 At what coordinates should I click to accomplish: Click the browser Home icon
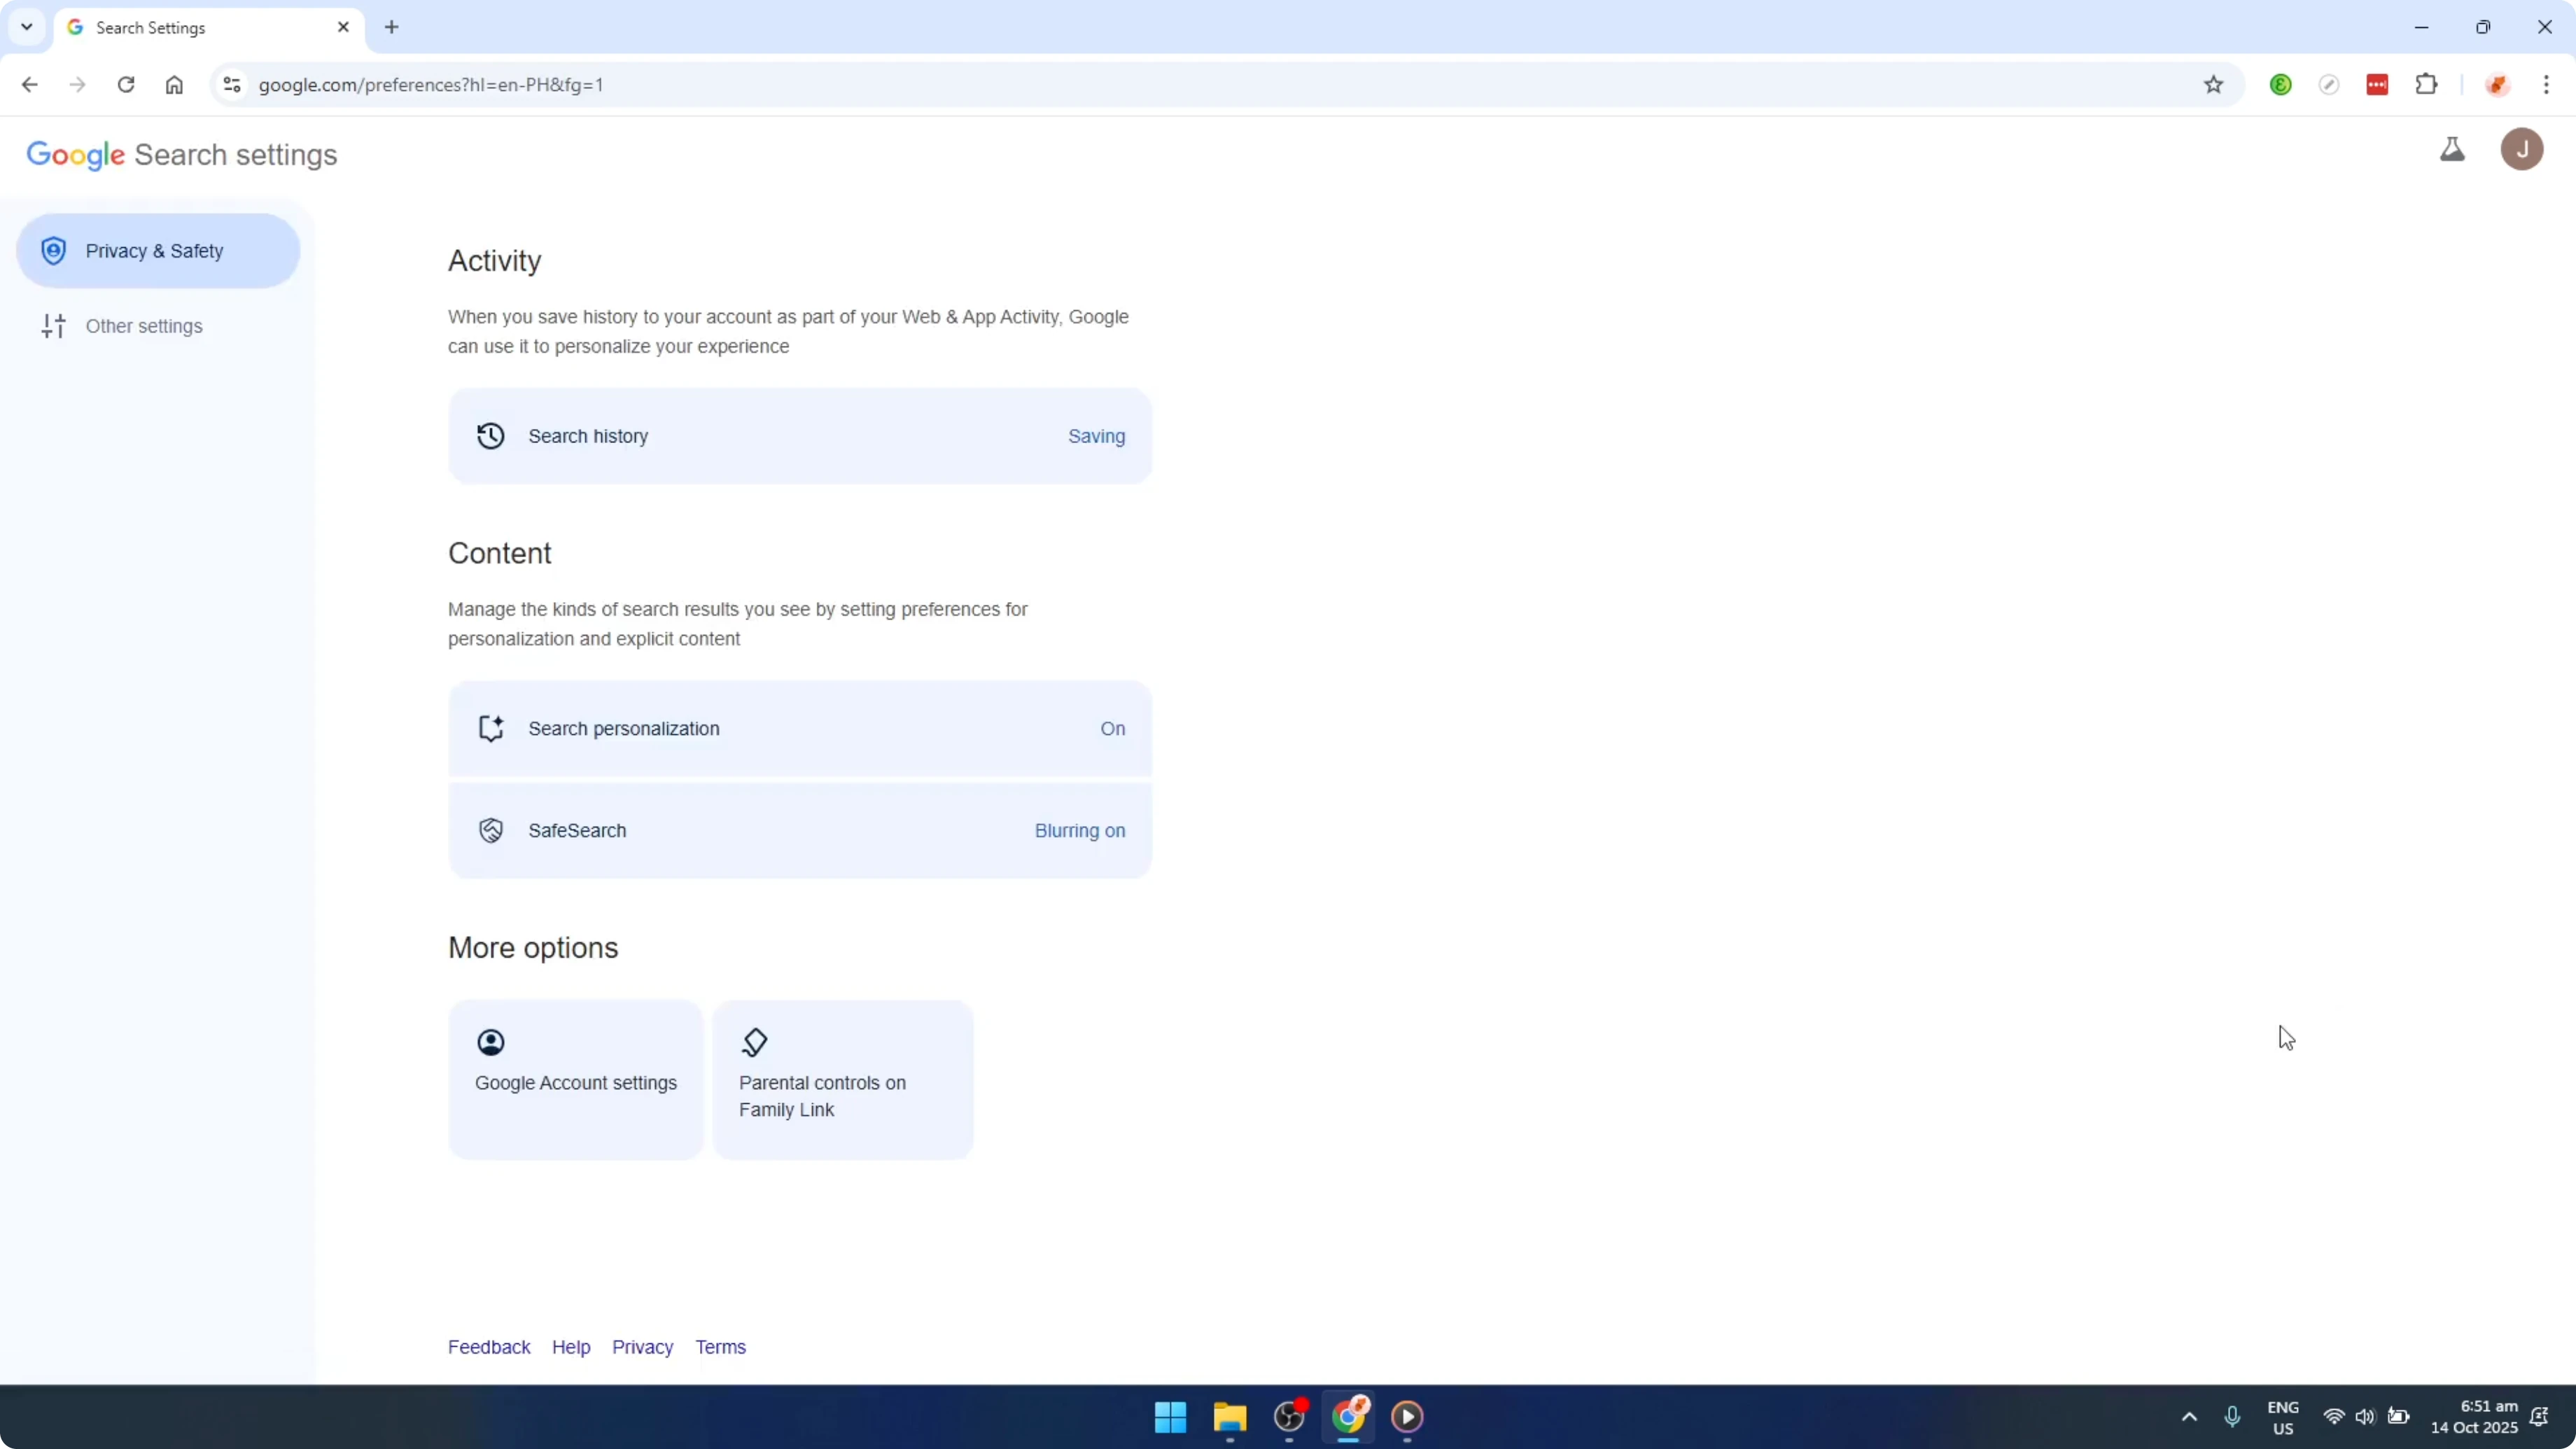click(174, 84)
